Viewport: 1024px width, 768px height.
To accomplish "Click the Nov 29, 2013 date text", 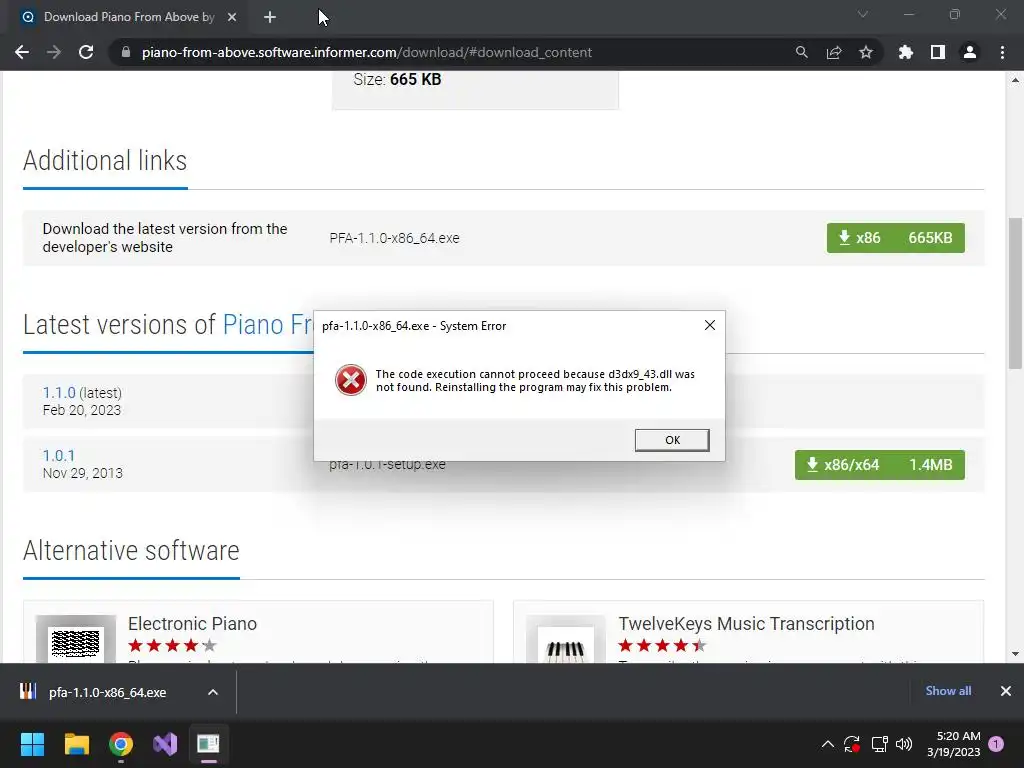I will pyautogui.click(x=82, y=473).
